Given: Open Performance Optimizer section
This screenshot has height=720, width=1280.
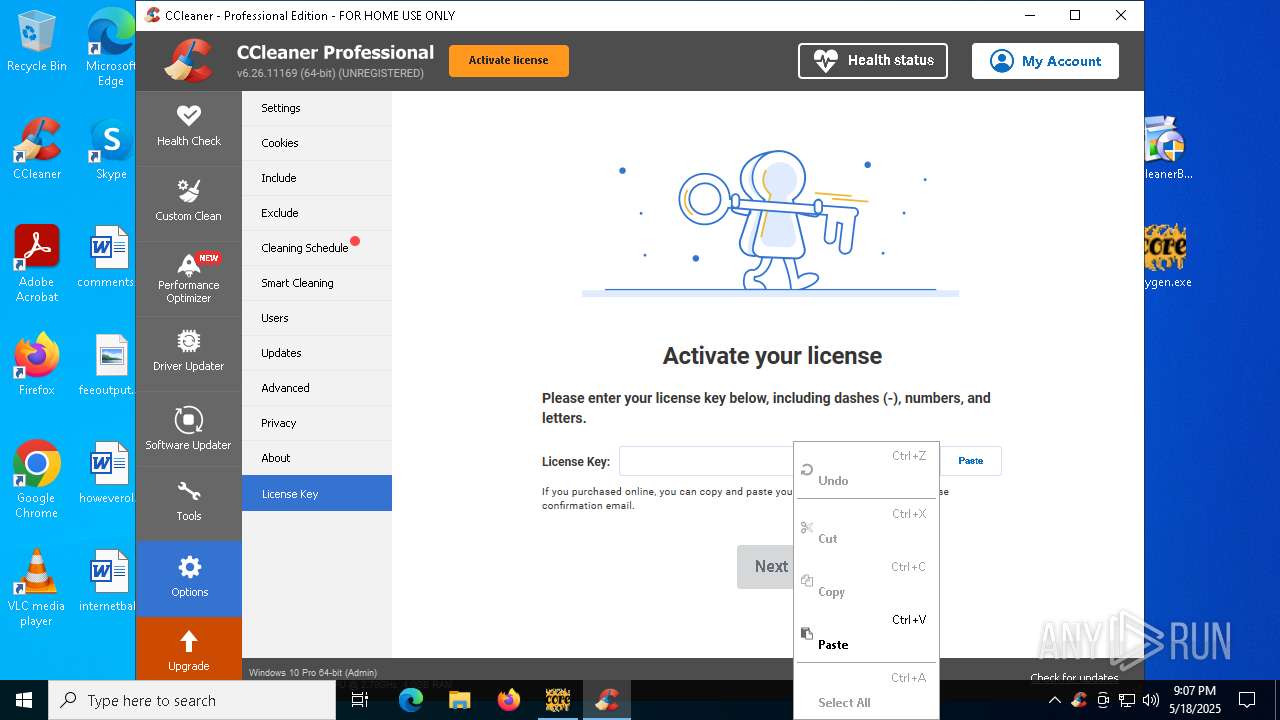Looking at the screenshot, I should pyautogui.click(x=188, y=278).
